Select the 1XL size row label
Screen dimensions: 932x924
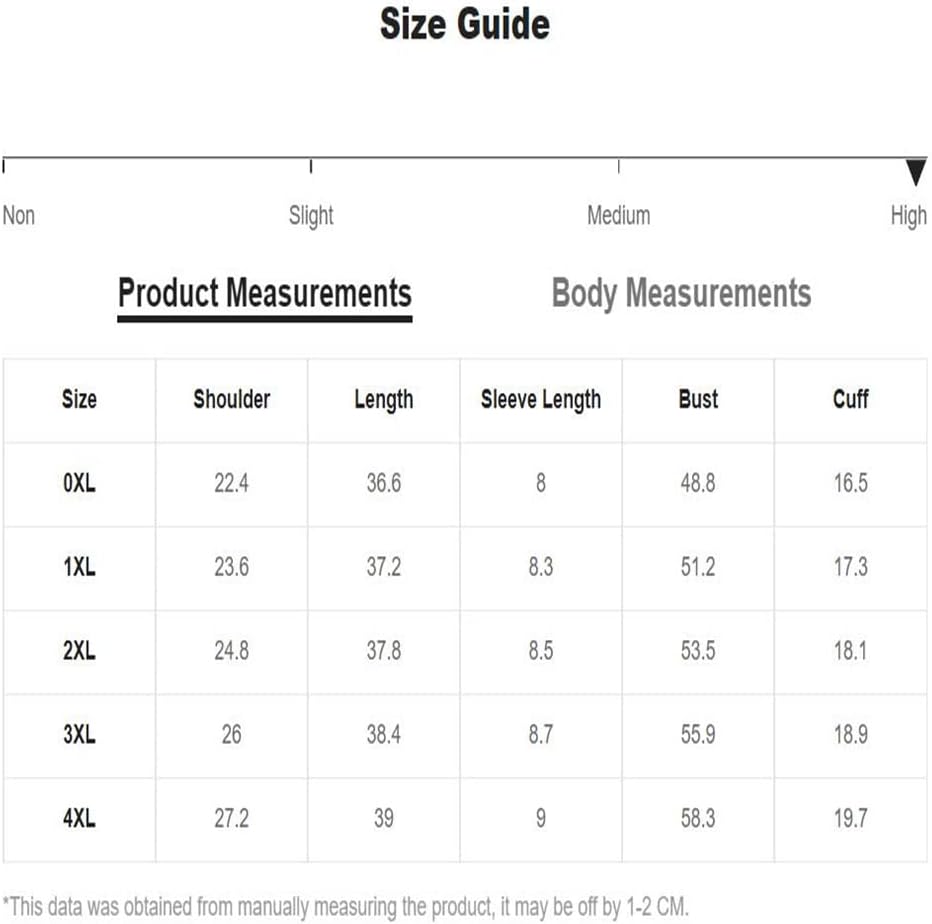pyautogui.click(x=79, y=567)
